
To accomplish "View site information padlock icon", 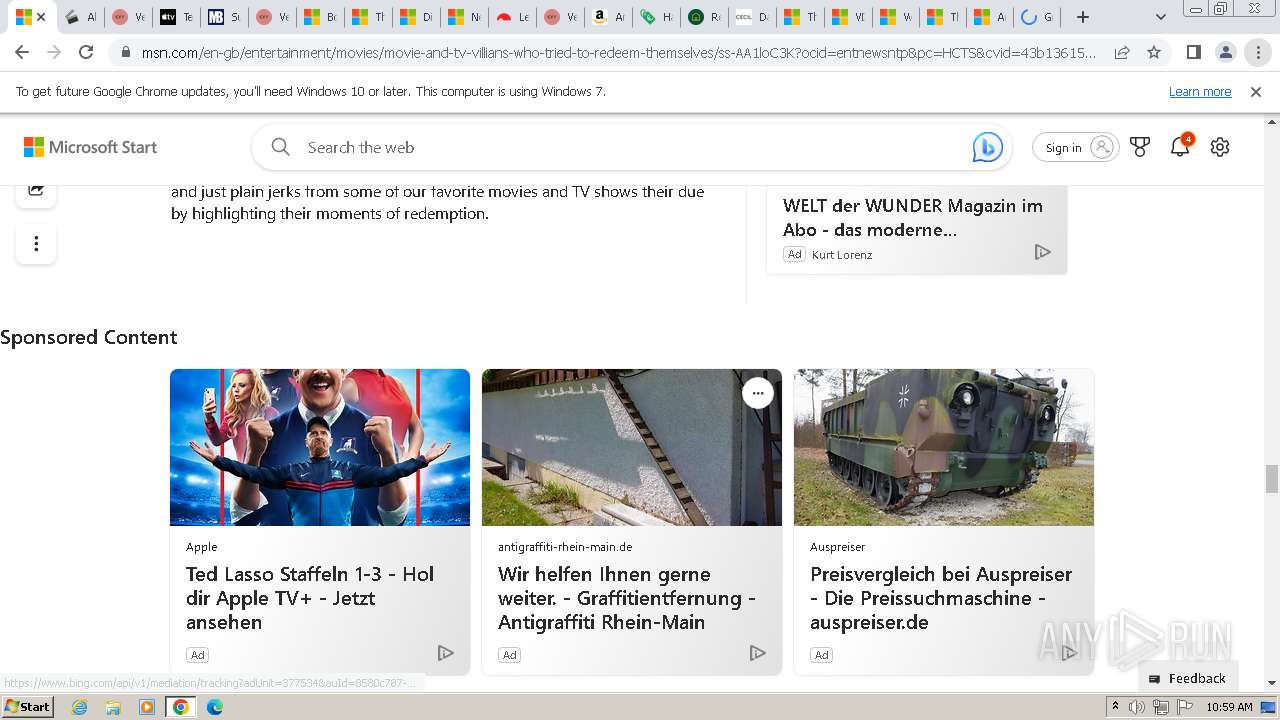I will click(125, 52).
